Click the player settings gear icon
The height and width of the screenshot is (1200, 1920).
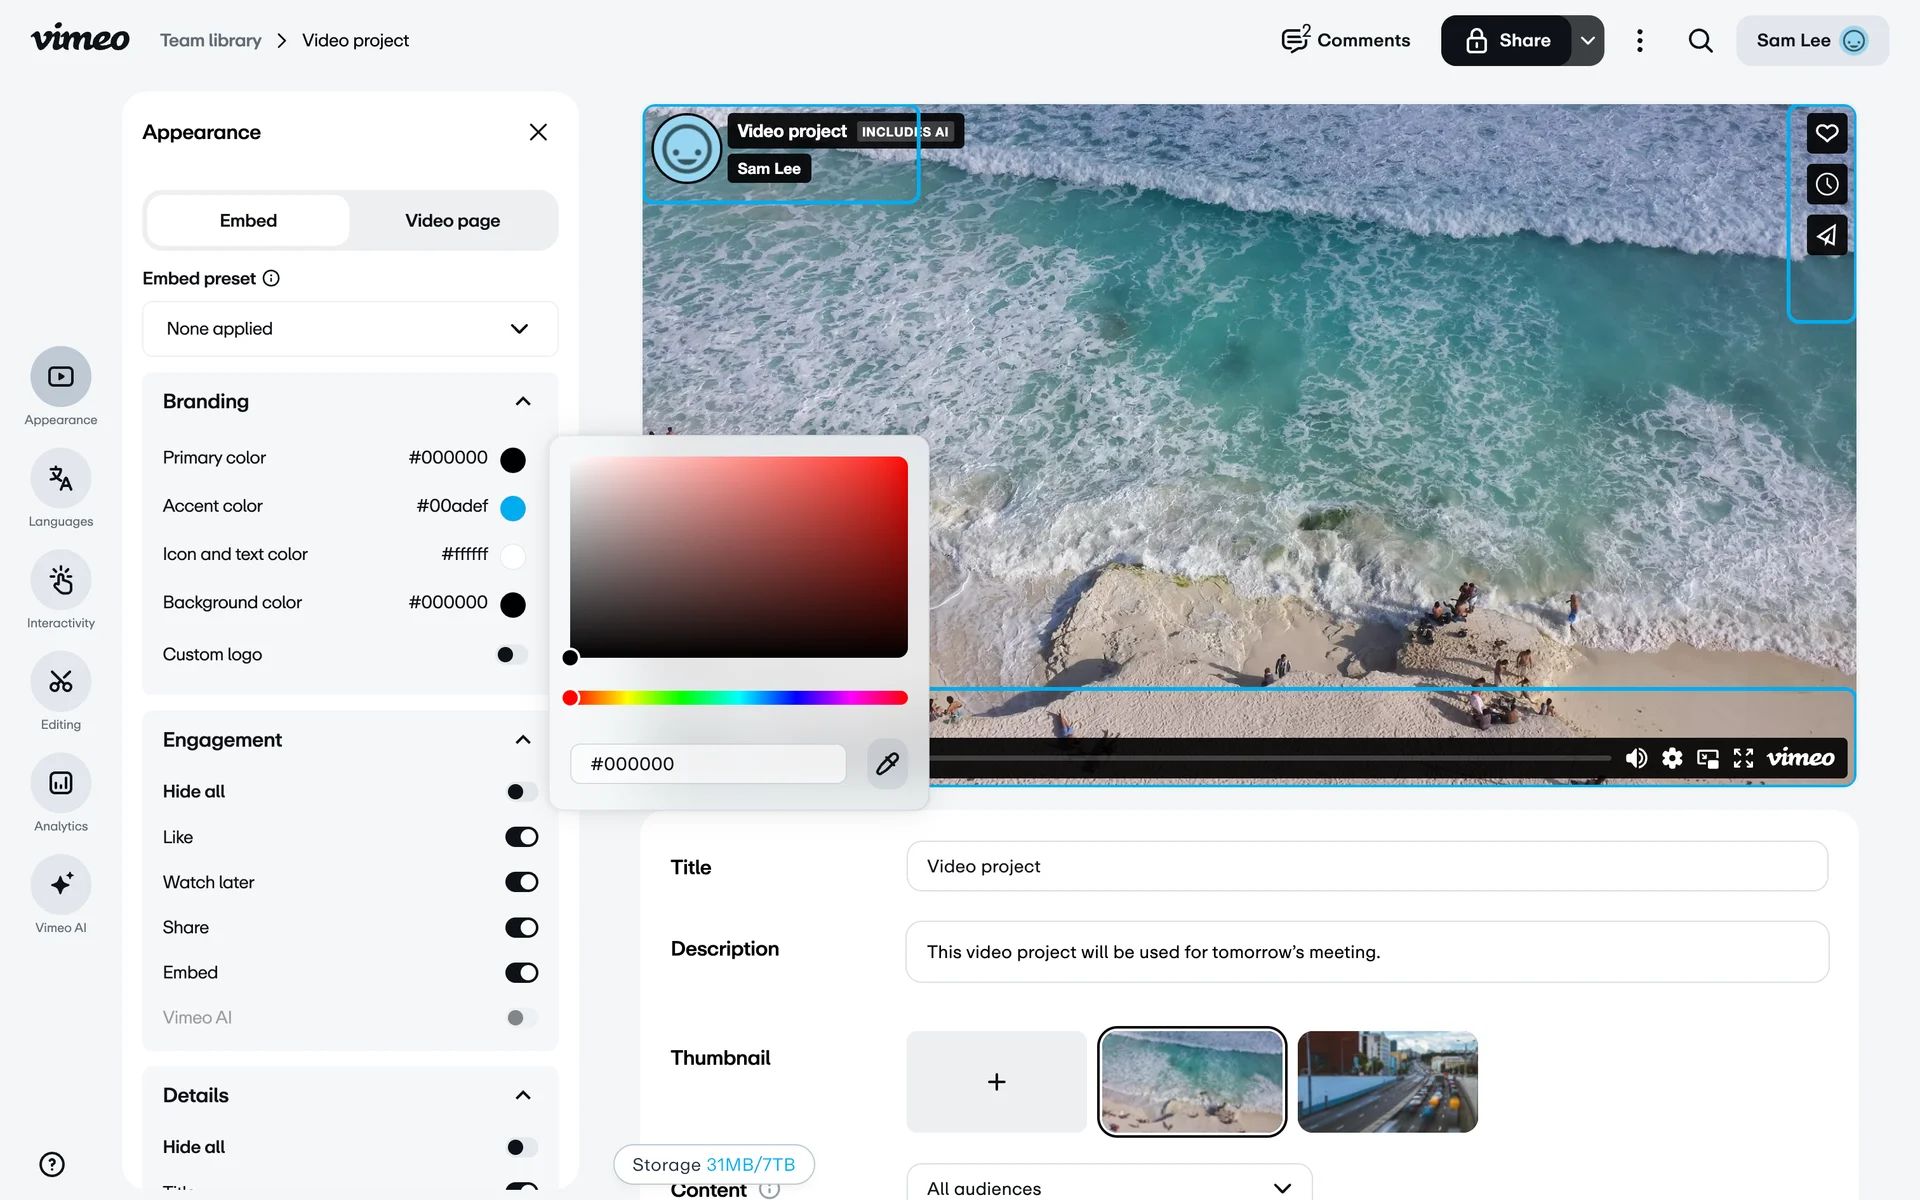pyautogui.click(x=1672, y=758)
